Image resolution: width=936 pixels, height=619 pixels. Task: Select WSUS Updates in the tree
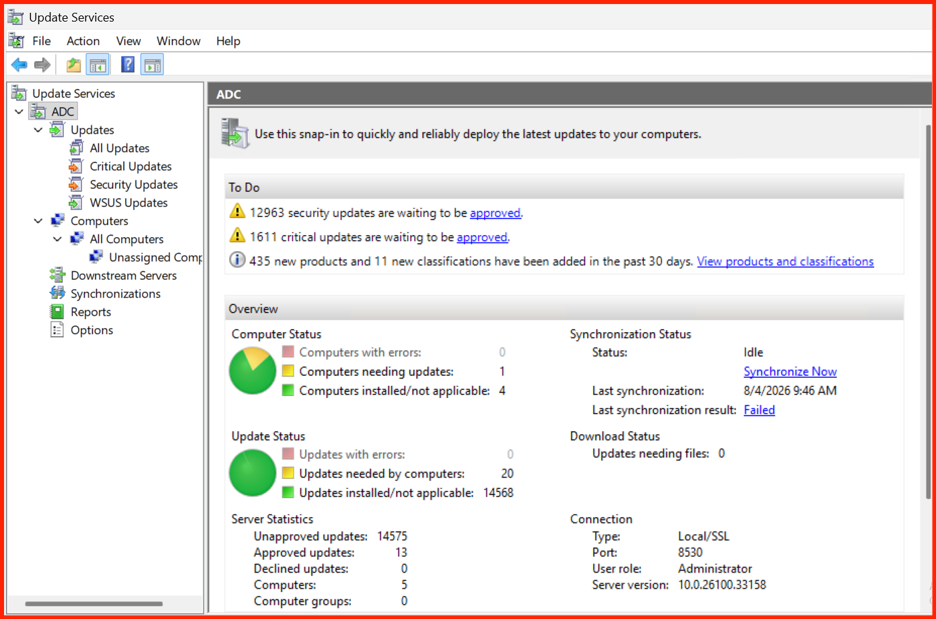[x=128, y=203]
